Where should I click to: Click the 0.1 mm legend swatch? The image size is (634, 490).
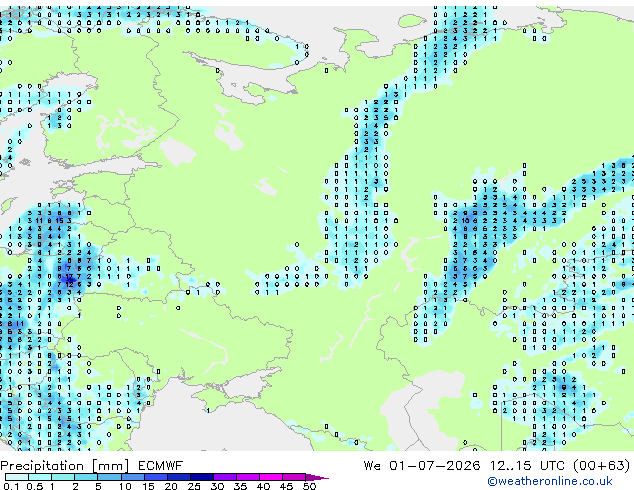[x=17, y=477]
